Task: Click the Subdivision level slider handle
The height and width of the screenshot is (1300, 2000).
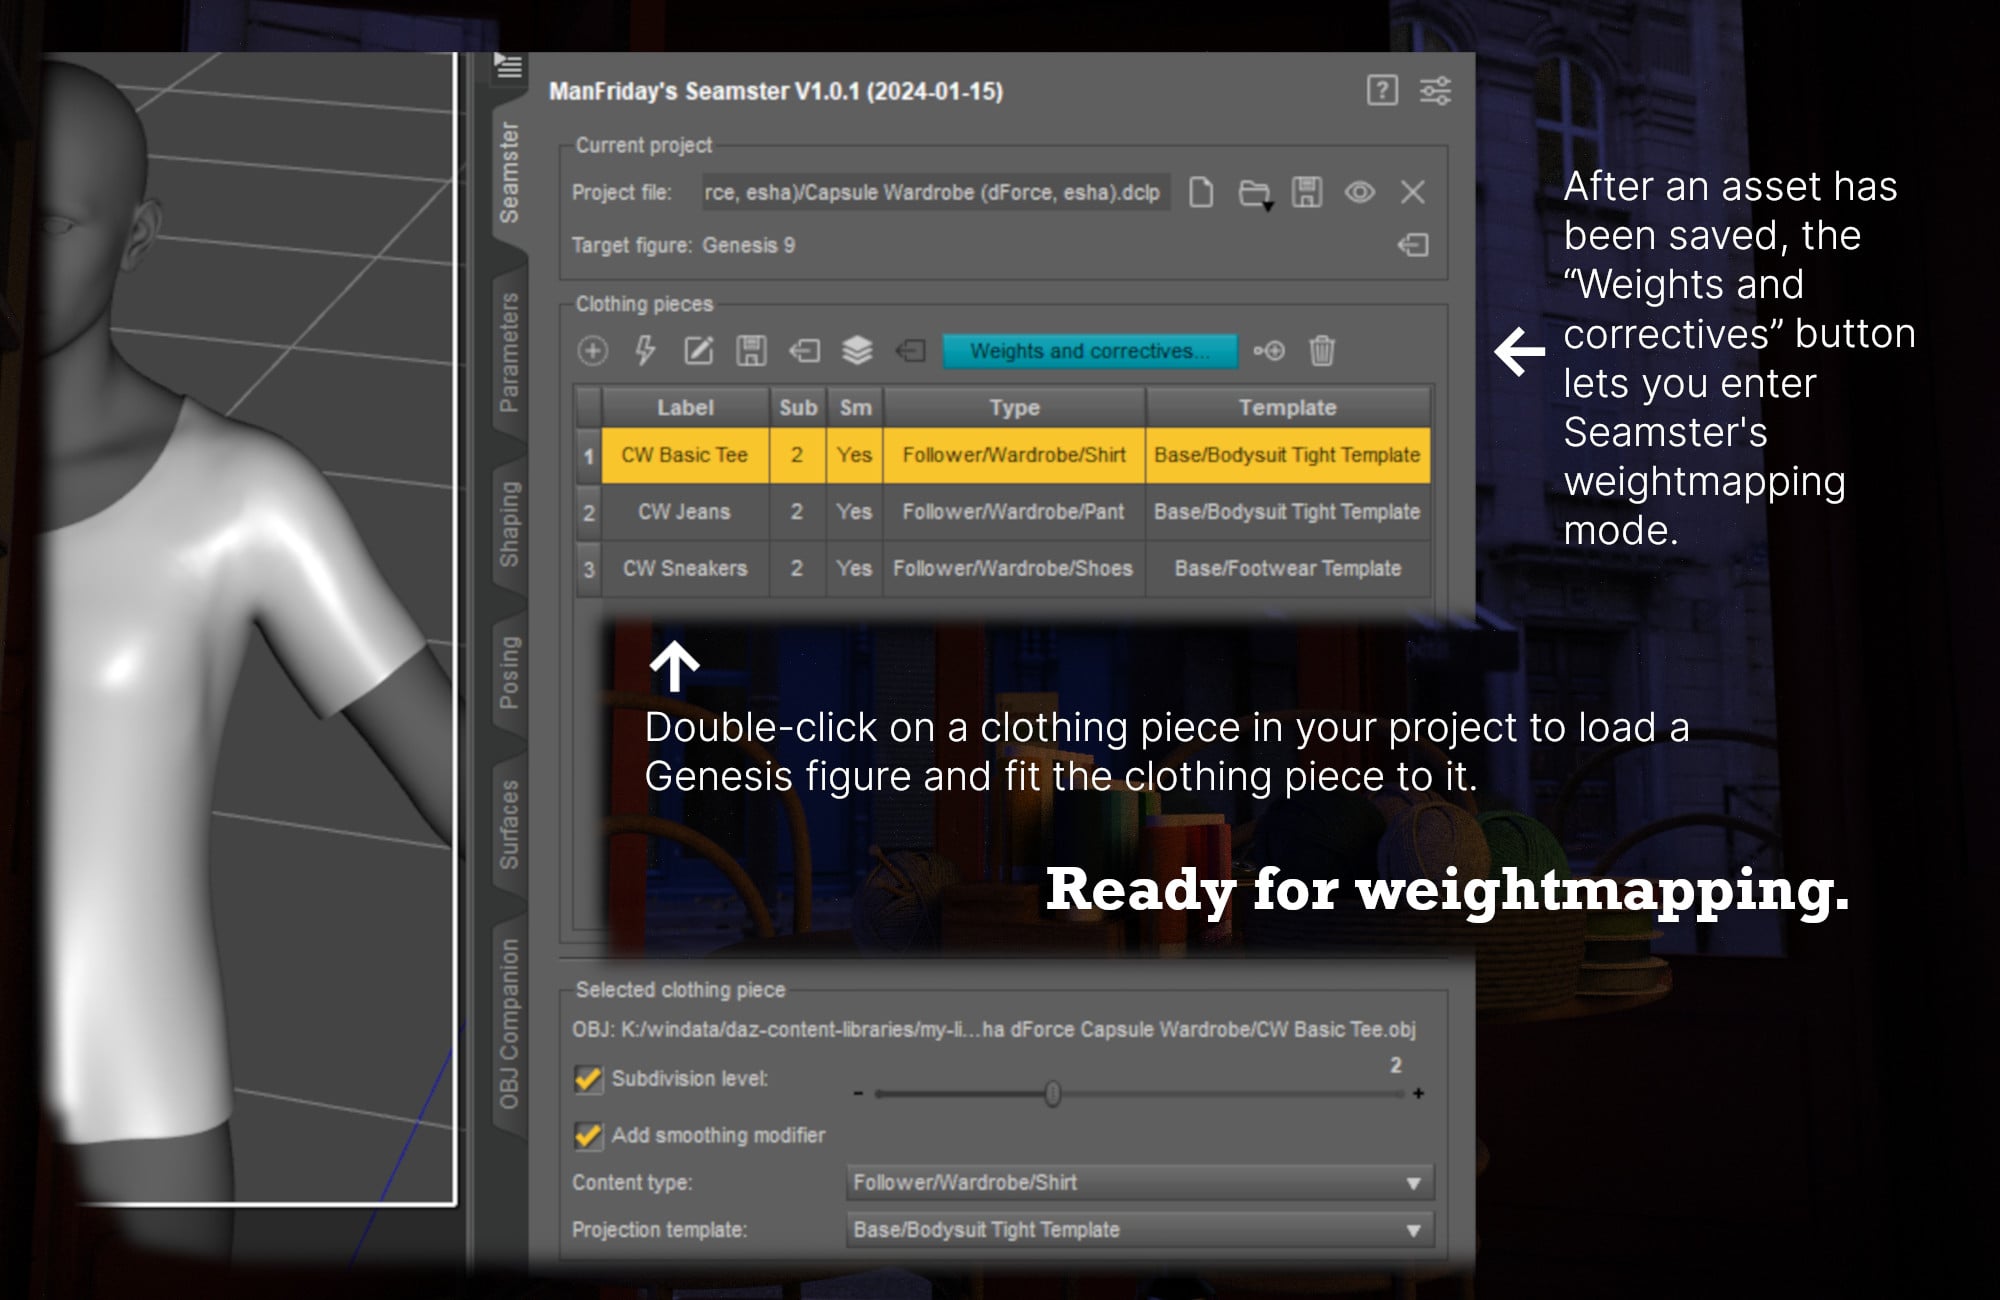Action: pyautogui.click(x=1052, y=1094)
